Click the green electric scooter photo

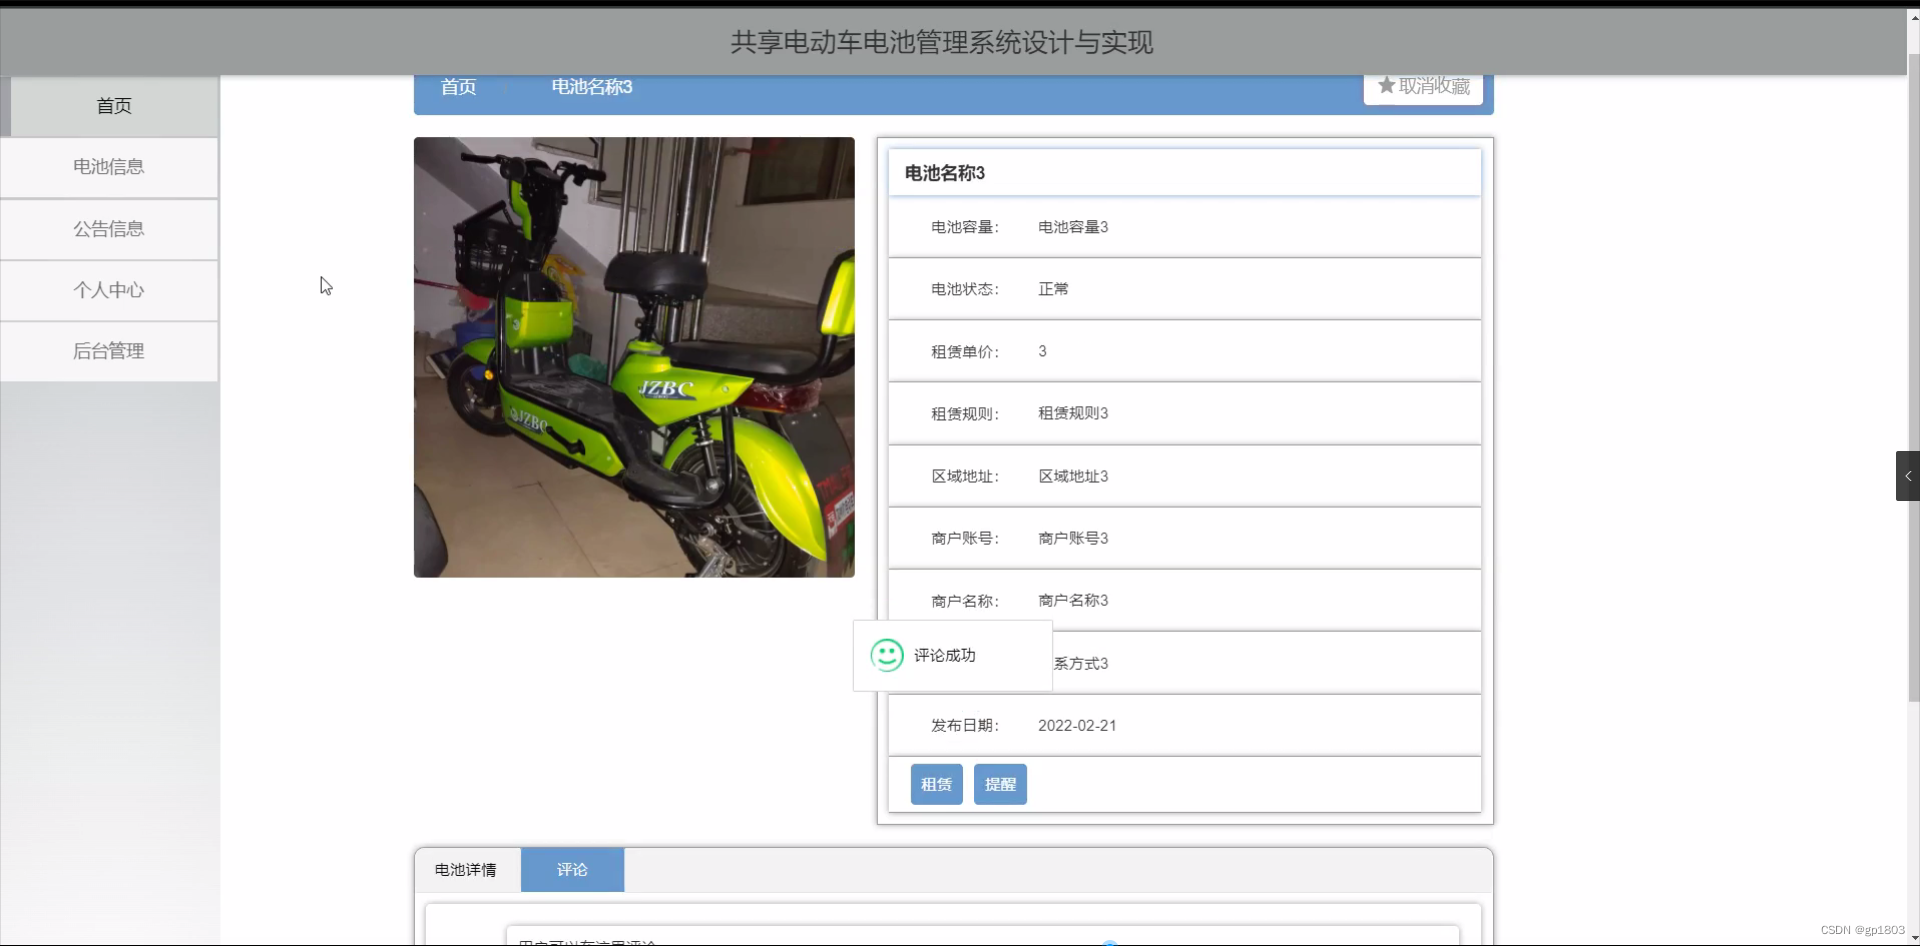[633, 357]
